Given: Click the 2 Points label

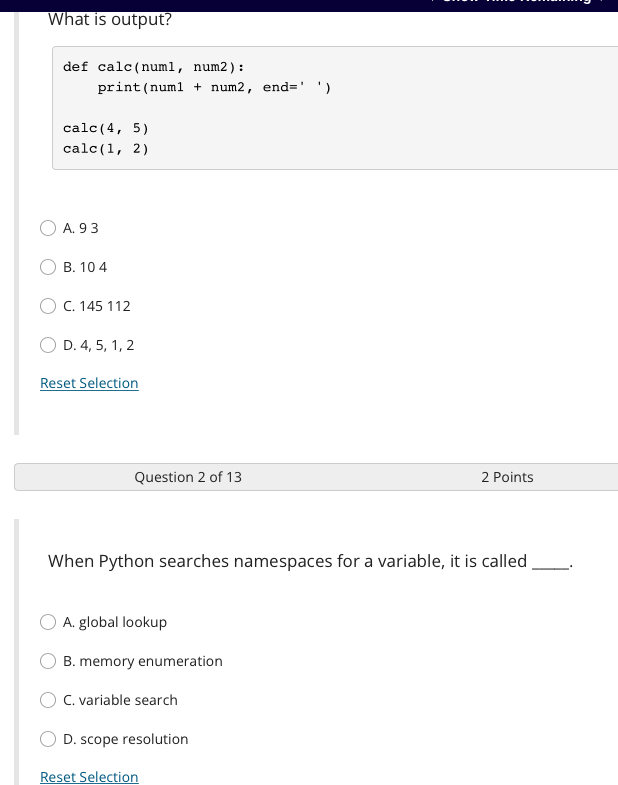Looking at the screenshot, I should 507,477.
